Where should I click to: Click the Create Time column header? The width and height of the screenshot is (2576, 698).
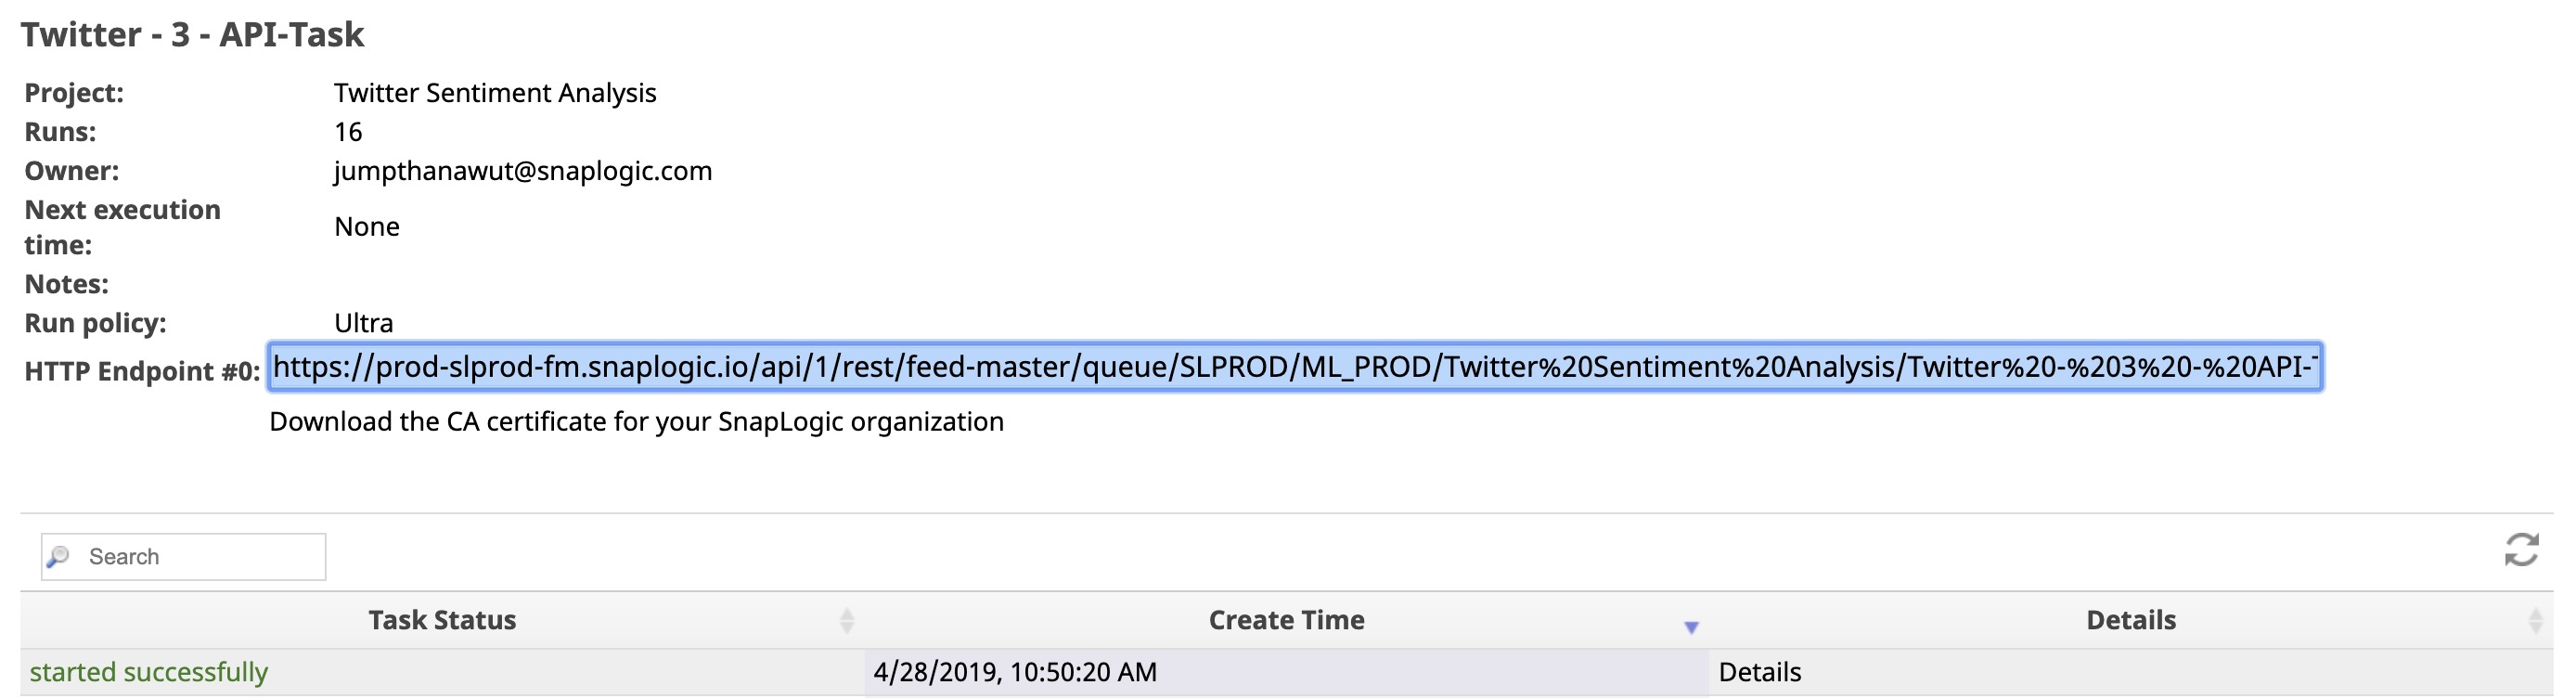[x=1286, y=620]
